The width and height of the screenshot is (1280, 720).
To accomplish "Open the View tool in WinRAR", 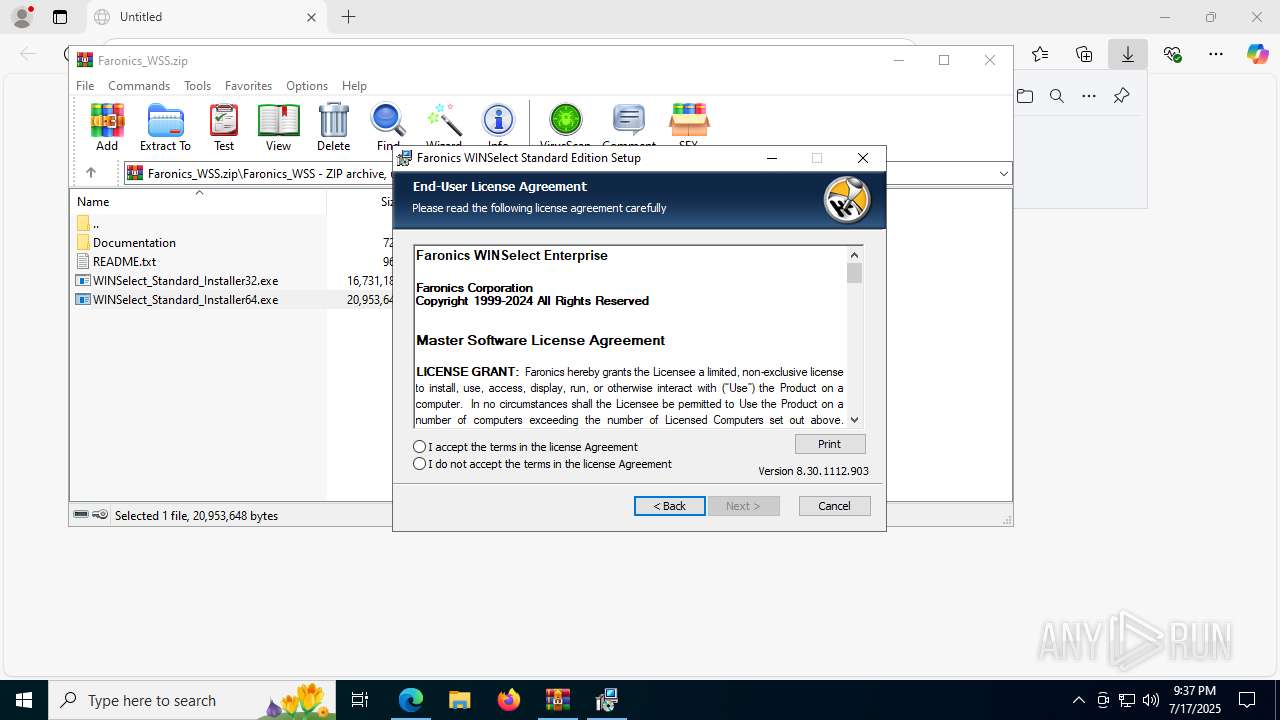I will pyautogui.click(x=278, y=127).
